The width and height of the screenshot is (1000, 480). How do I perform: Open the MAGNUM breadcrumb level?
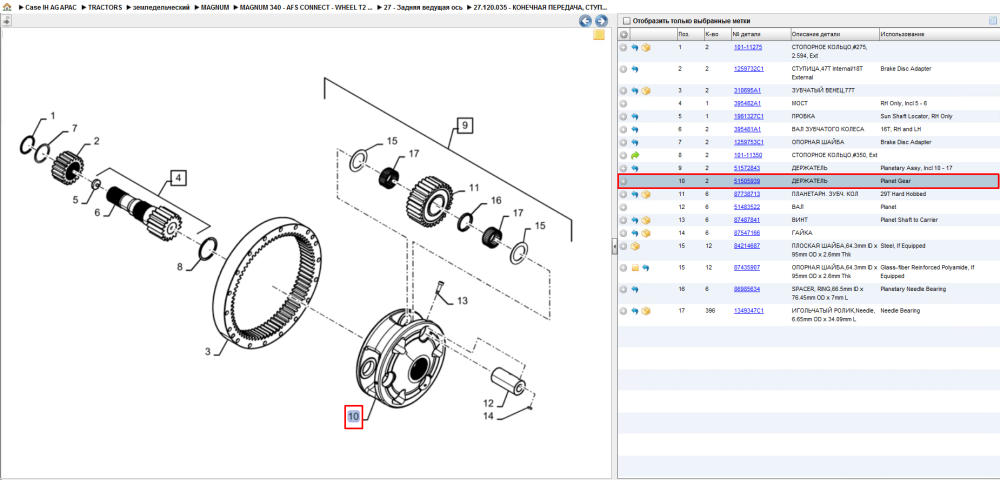point(215,7)
